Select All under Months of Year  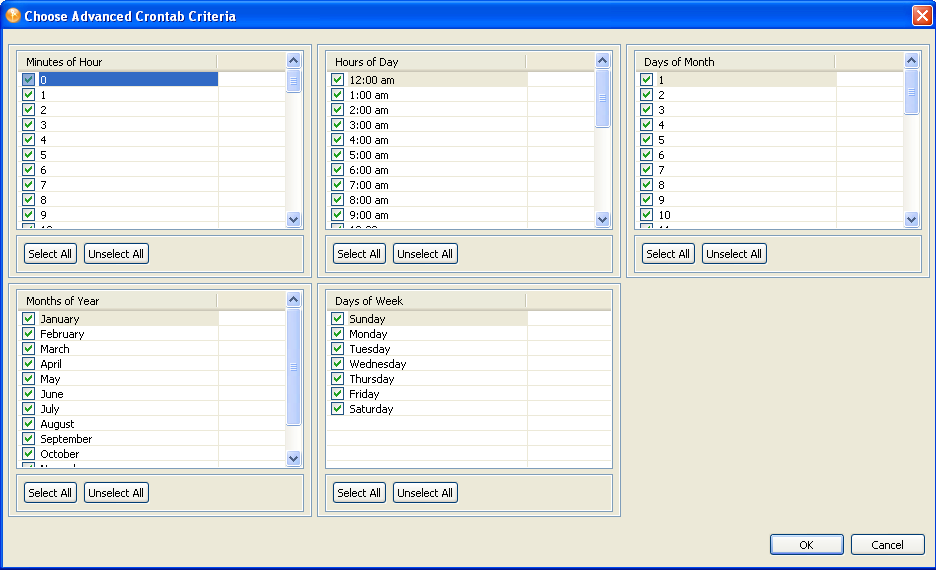point(50,492)
